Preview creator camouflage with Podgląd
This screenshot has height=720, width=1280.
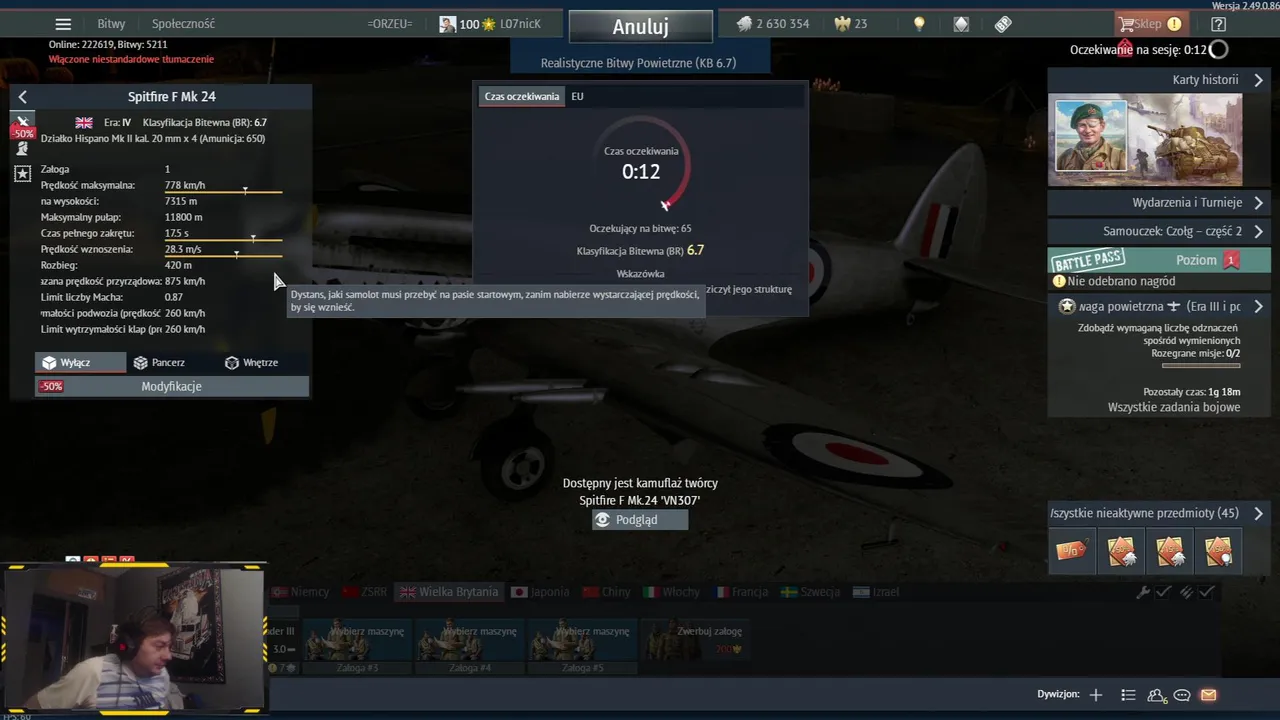point(640,520)
